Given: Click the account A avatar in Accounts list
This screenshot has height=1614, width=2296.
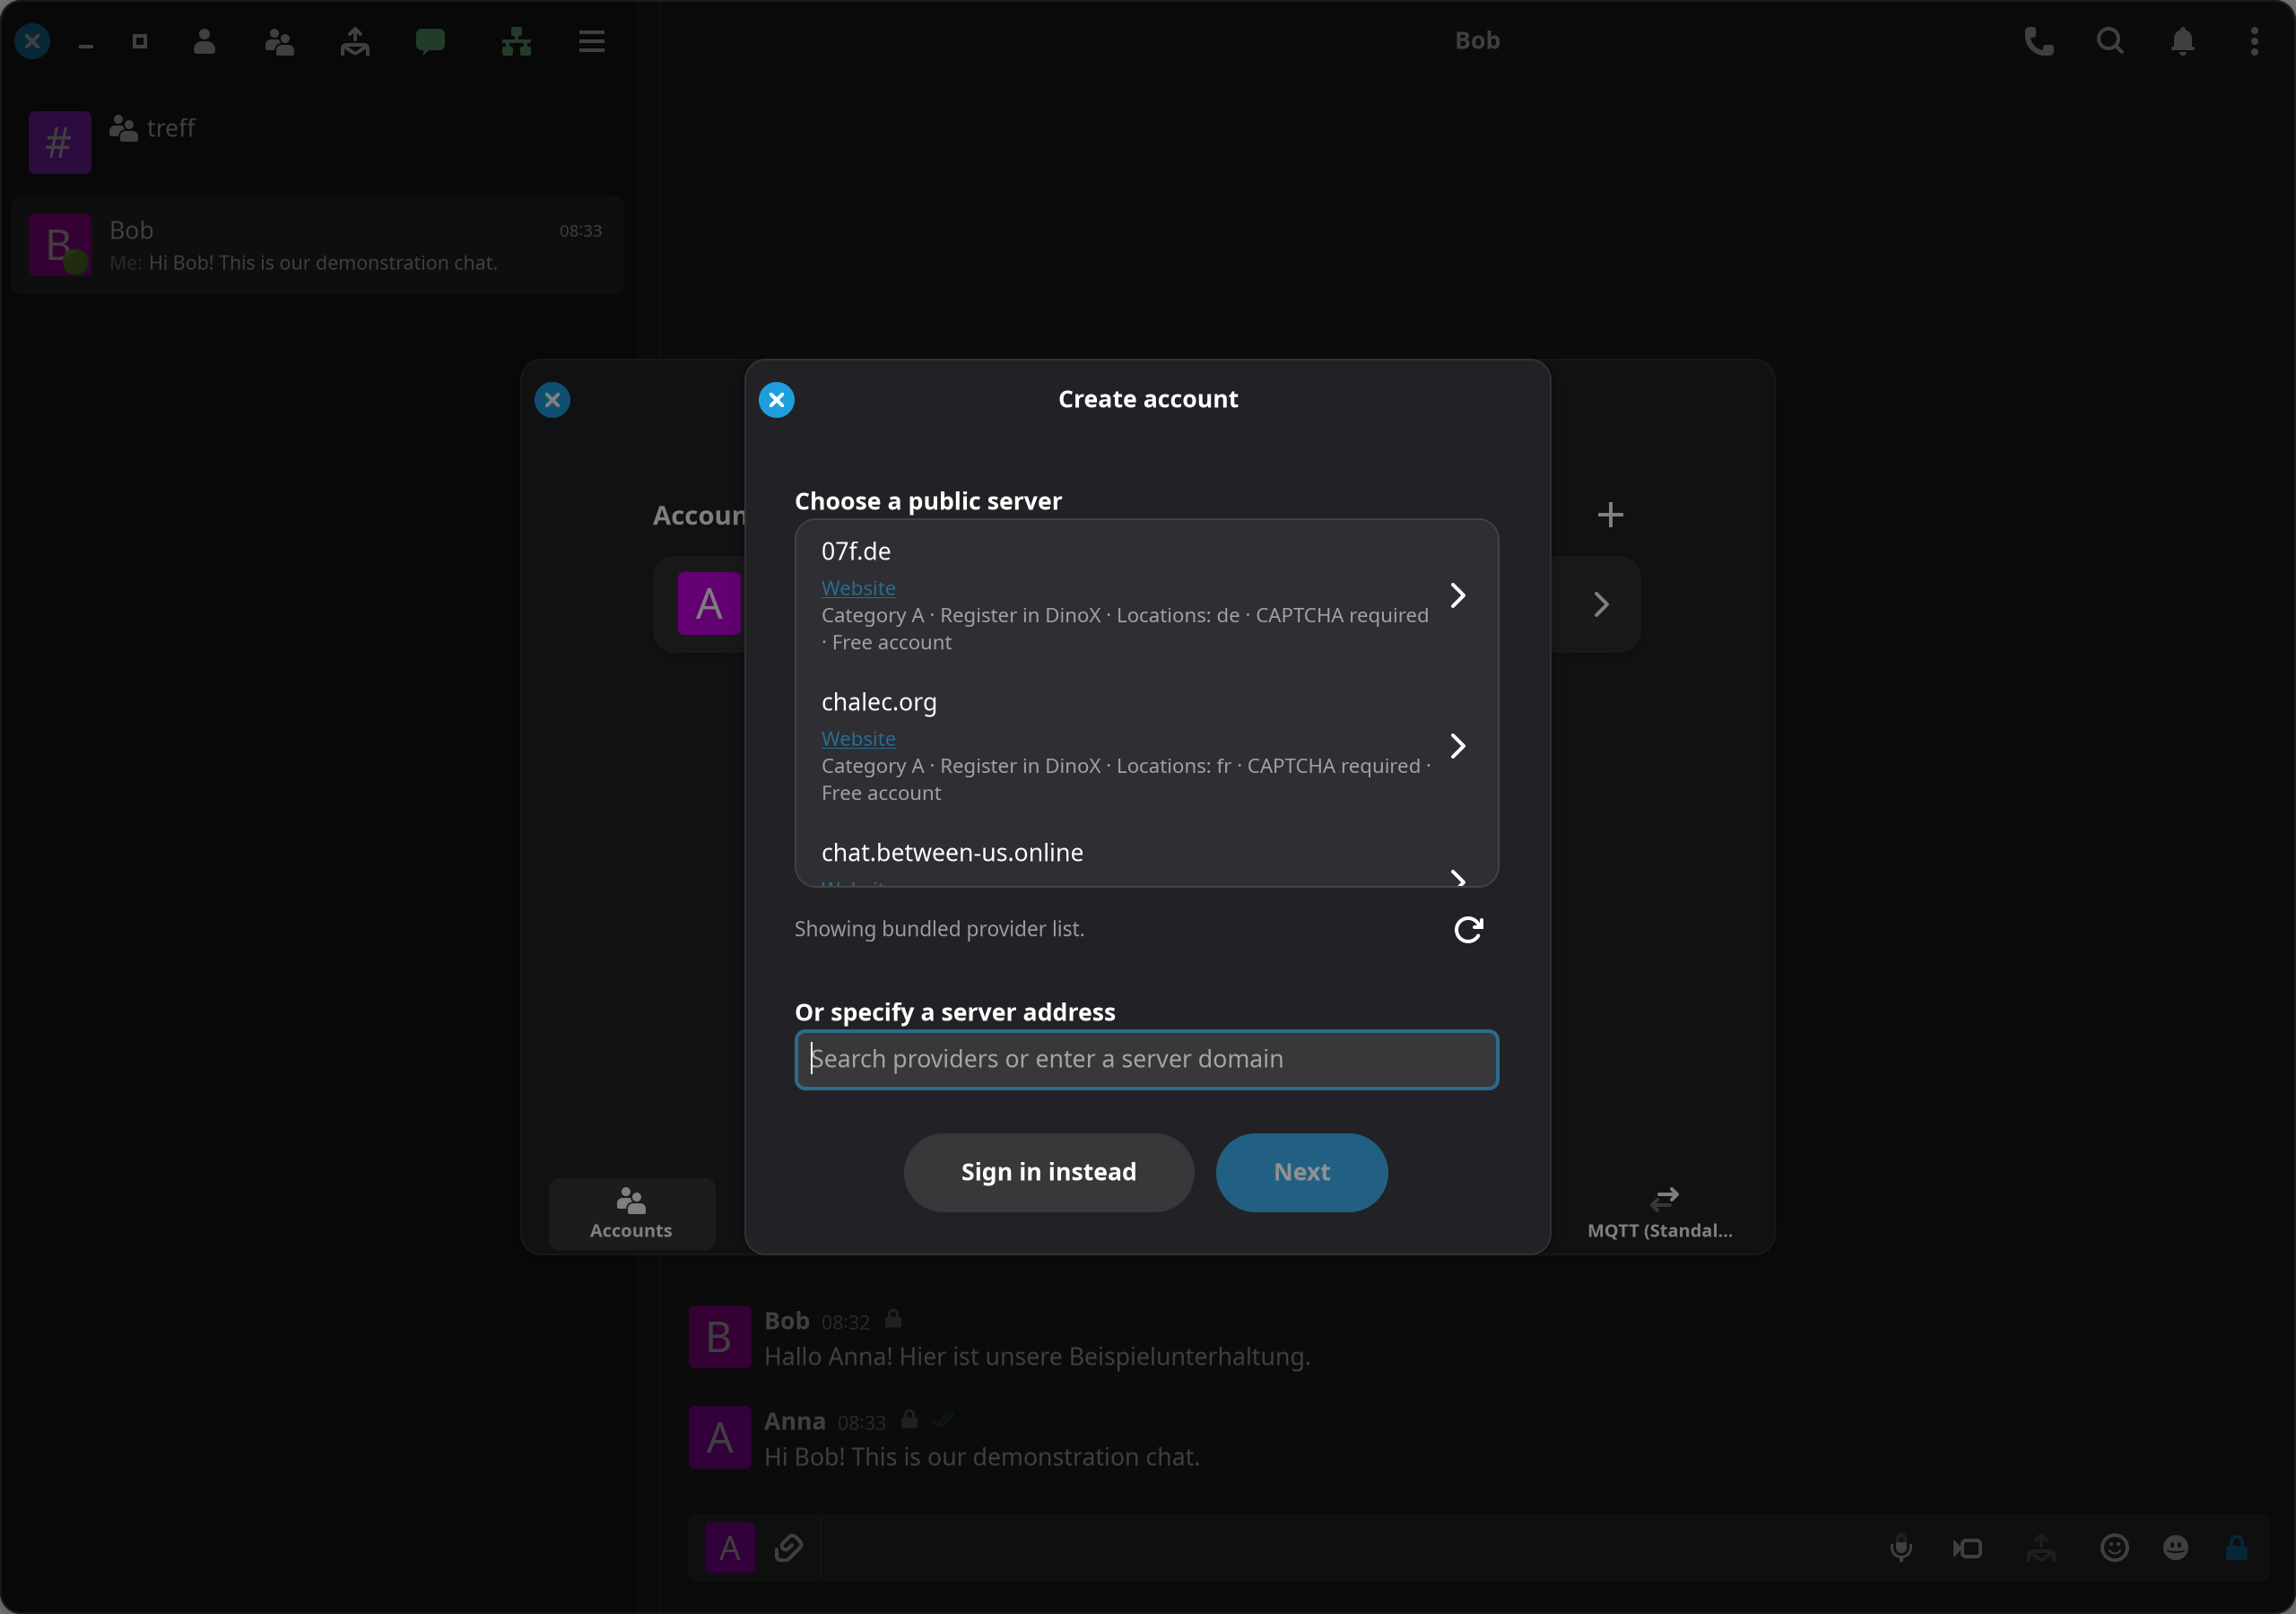Looking at the screenshot, I should click(709, 604).
